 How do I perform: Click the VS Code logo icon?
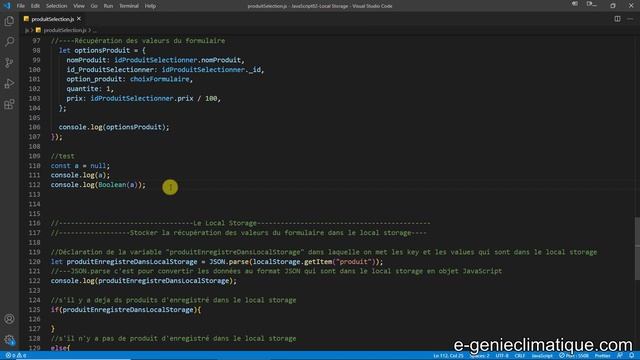point(7,6)
